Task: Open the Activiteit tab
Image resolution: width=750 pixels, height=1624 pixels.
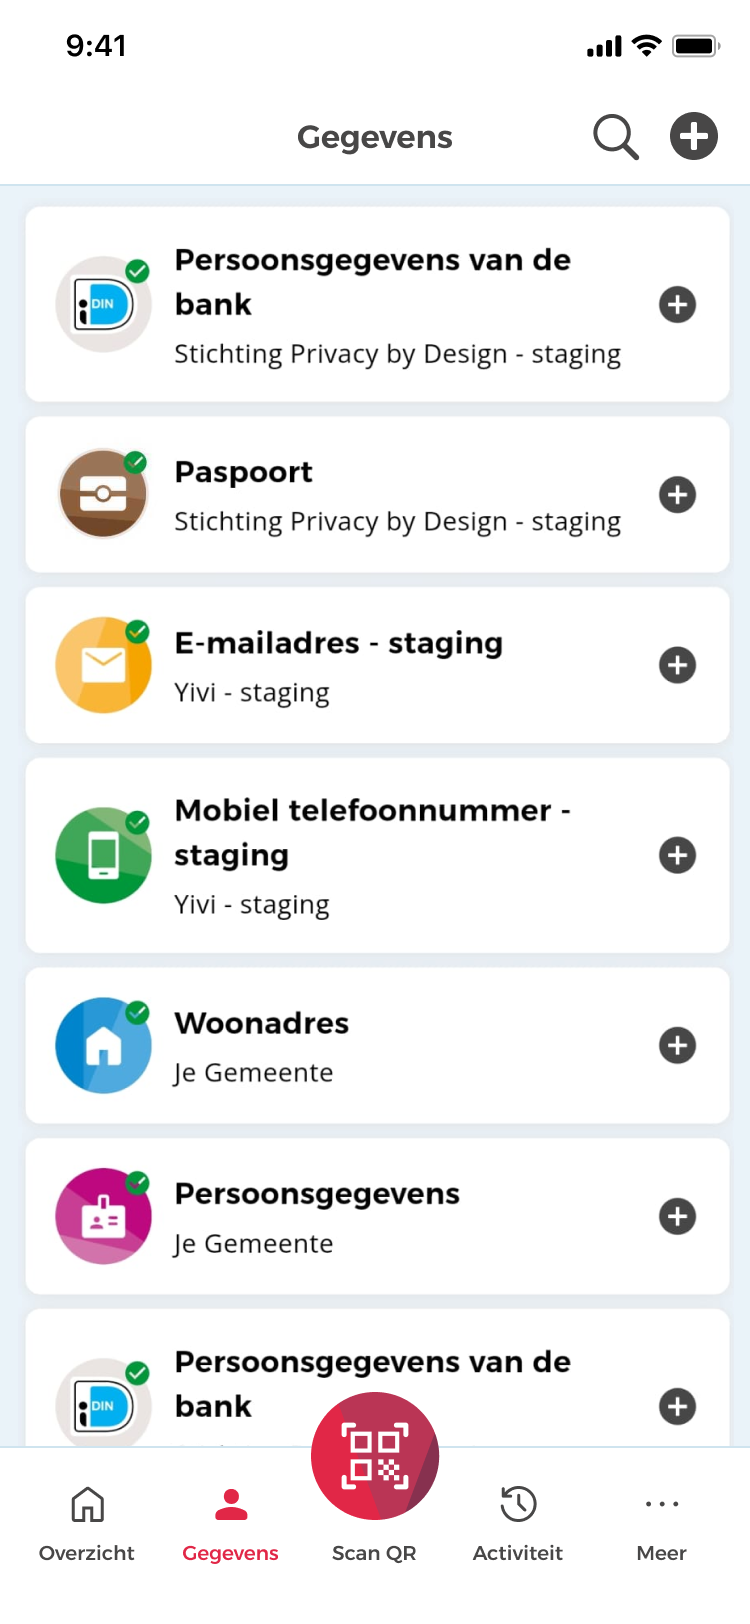Action: click(518, 1523)
